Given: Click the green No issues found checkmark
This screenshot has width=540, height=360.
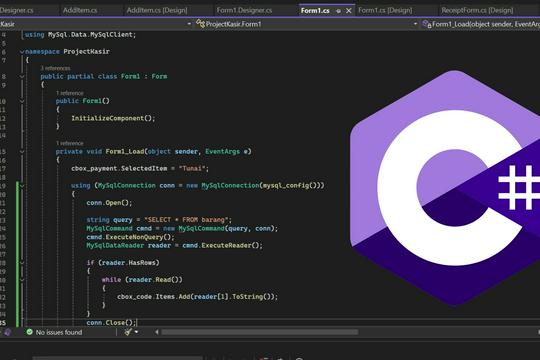Looking at the screenshot, I should (x=30, y=332).
